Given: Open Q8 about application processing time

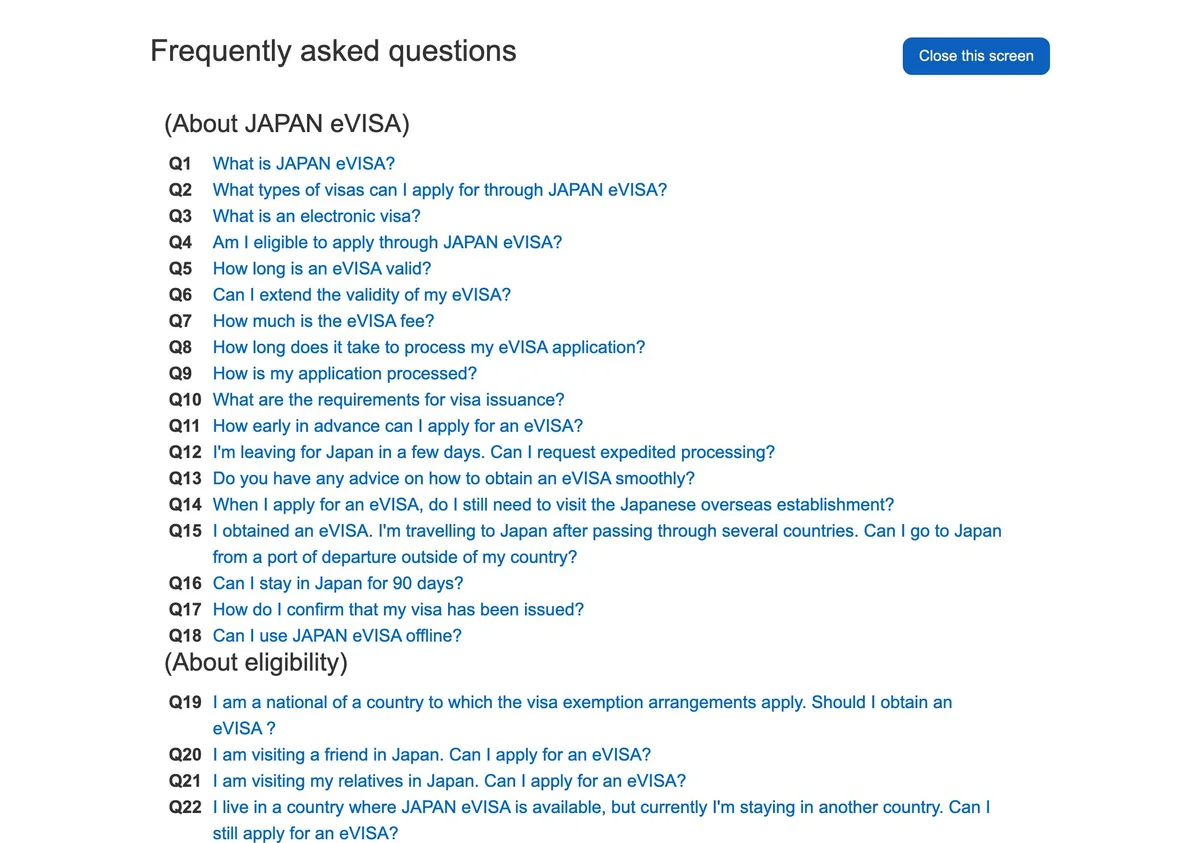Looking at the screenshot, I should [429, 347].
